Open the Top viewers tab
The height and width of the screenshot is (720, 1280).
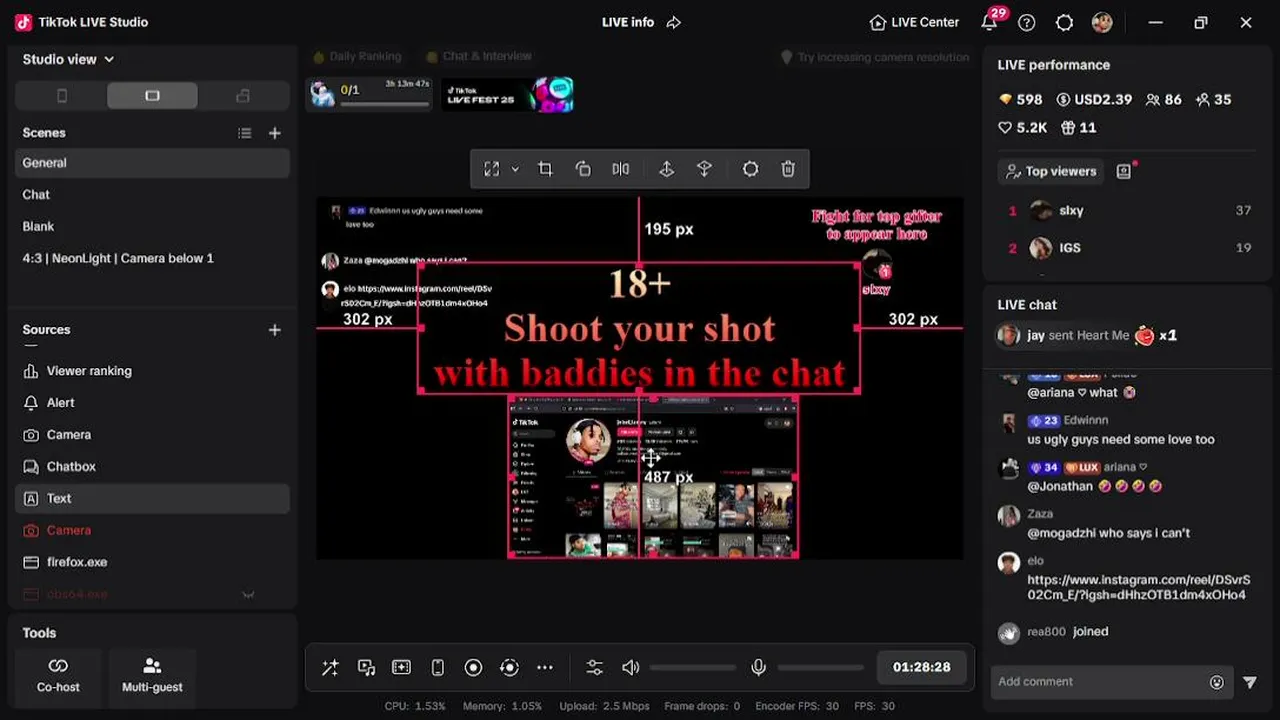(1050, 171)
